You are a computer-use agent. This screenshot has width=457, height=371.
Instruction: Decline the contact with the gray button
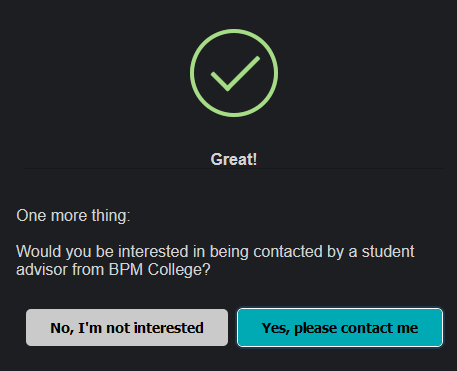click(x=127, y=327)
